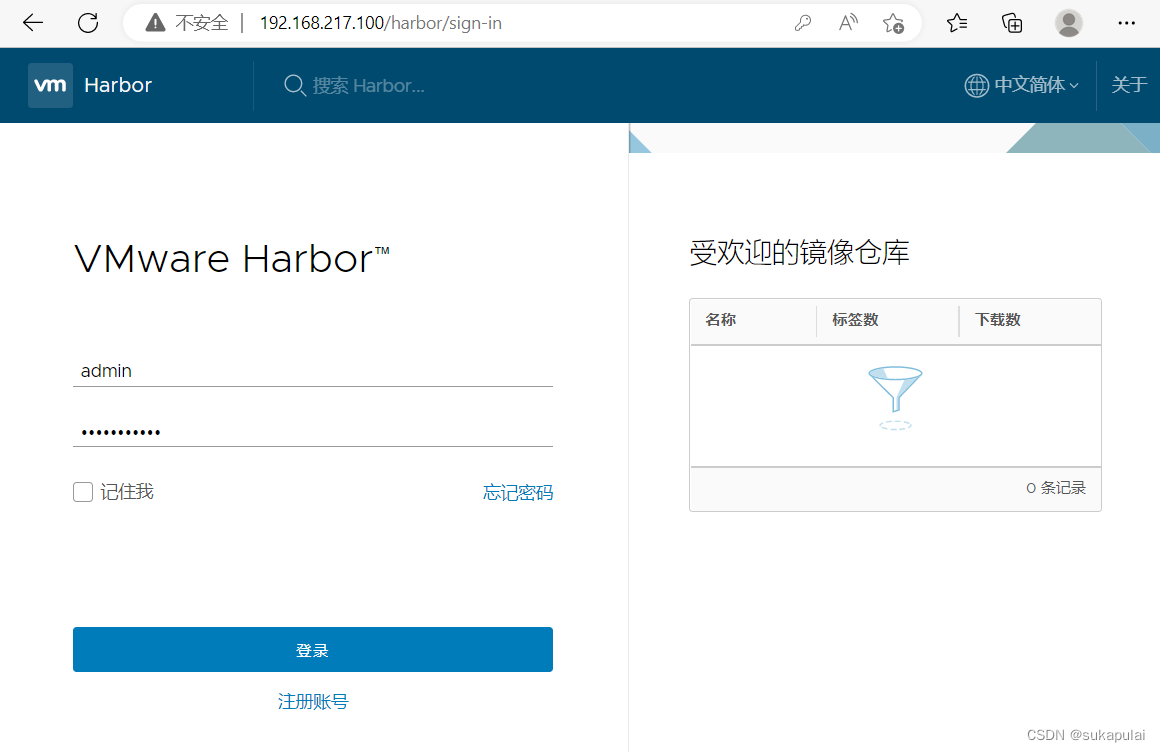1160x752 pixels.
Task: Reload the page with refresh icon
Action: (88, 23)
